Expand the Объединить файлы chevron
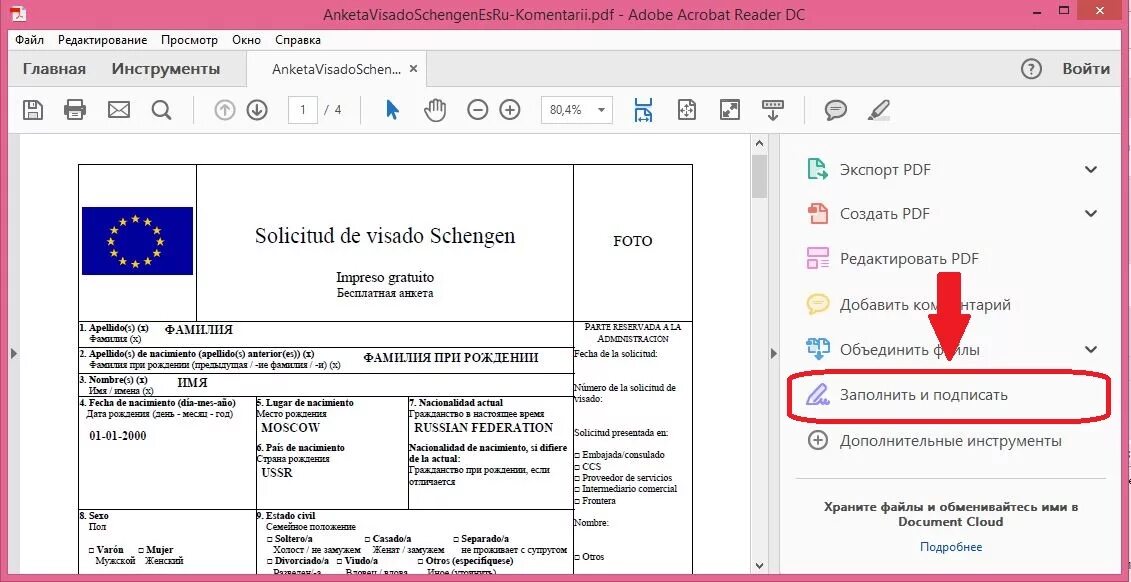This screenshot has height=582, width=1131. (x=1091, y=350)
